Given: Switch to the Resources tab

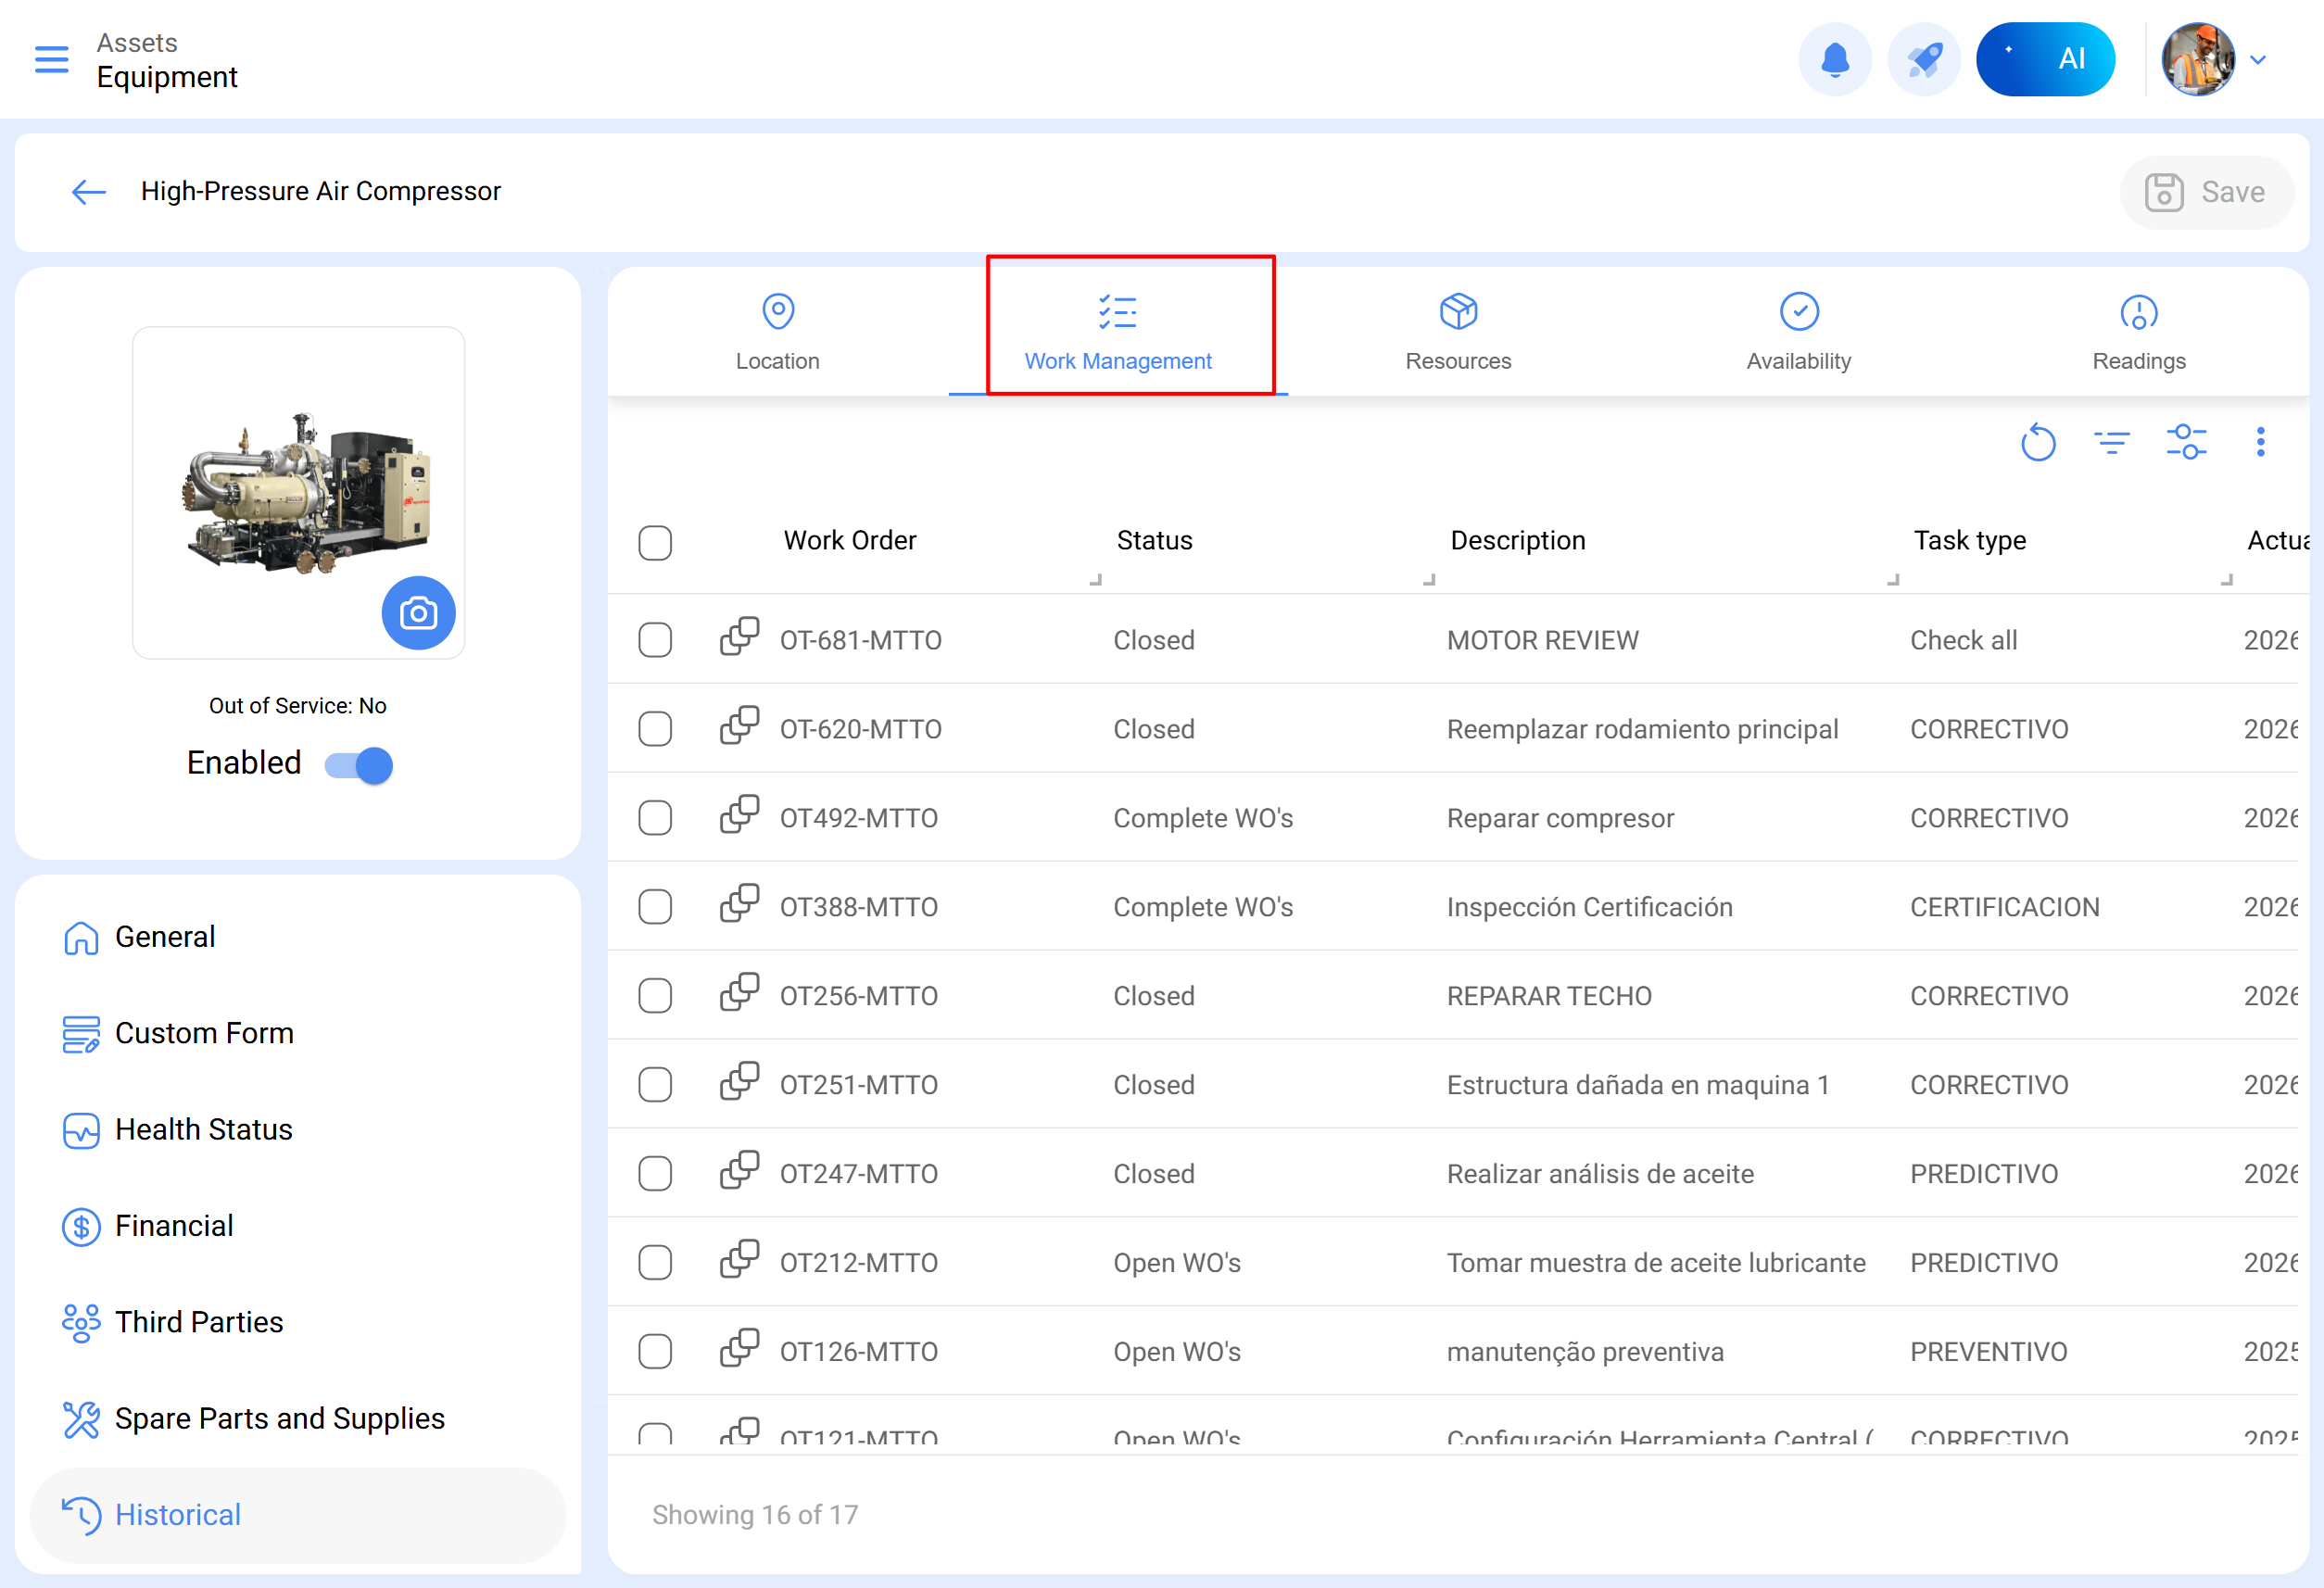Looking at the screenshot, I should pos(1458,332).
